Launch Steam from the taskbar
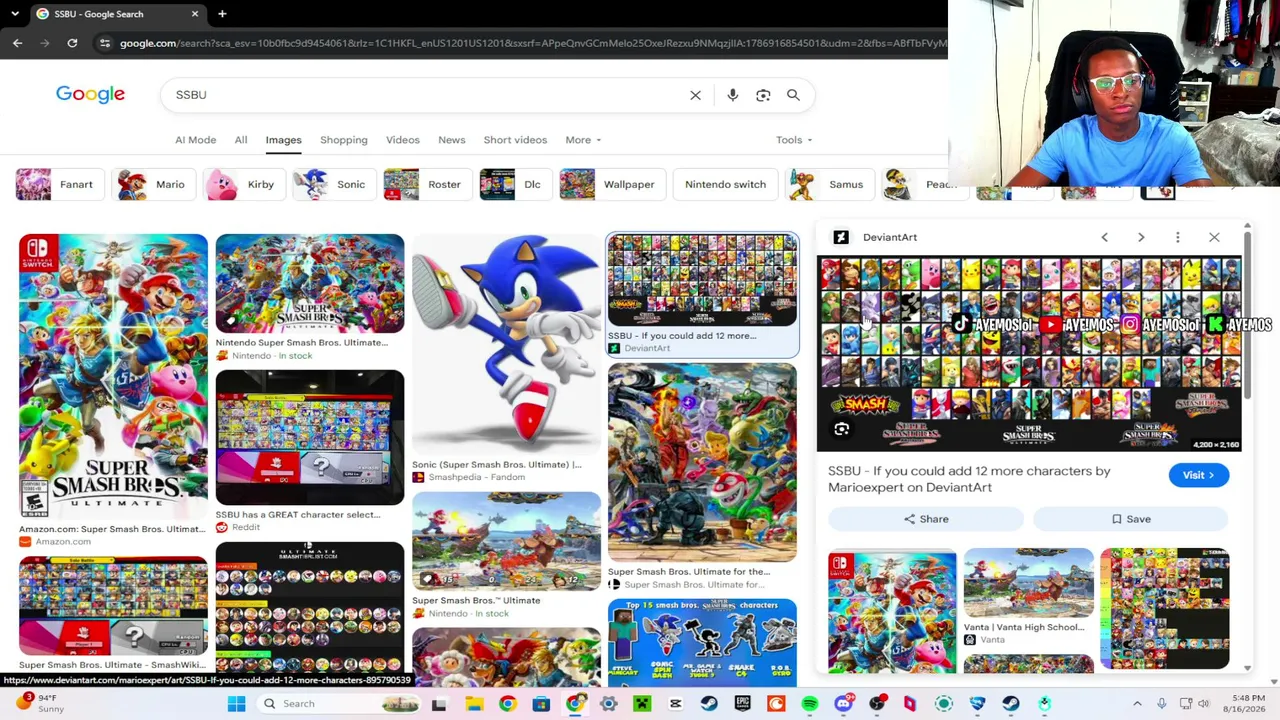The width and height of the screenshot is (1280, 720). tap(709, 704)
